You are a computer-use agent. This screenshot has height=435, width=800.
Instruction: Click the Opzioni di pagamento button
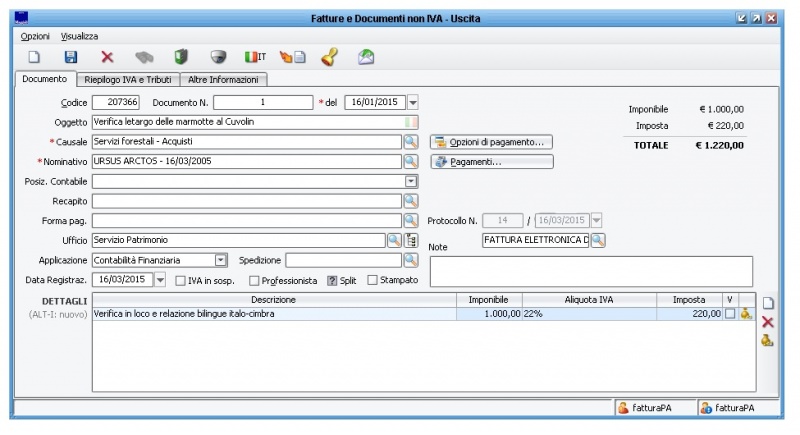(491, 142)
